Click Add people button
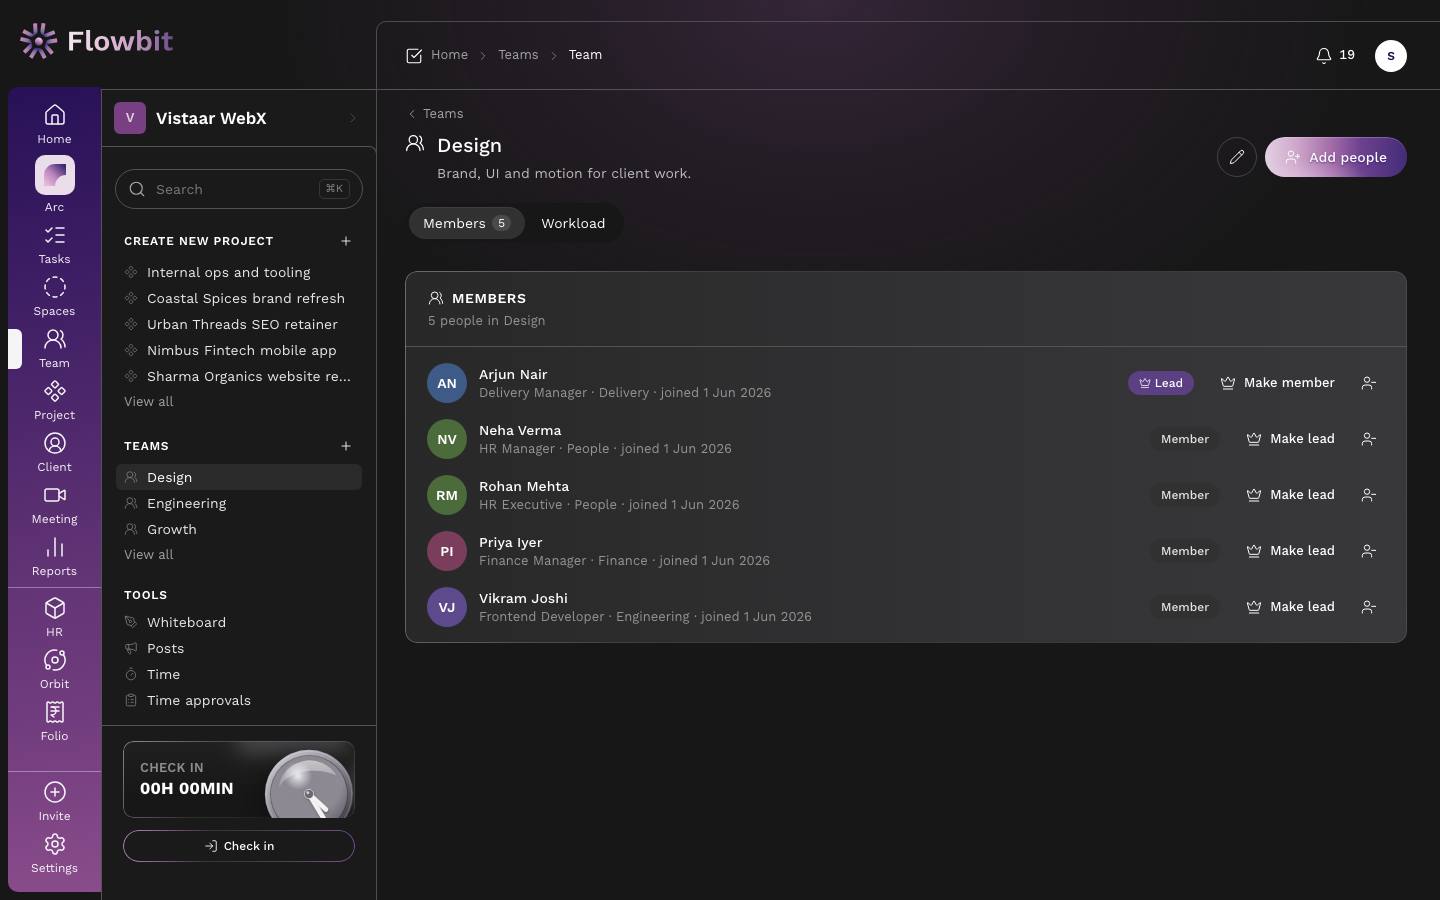 (1336, 157)
